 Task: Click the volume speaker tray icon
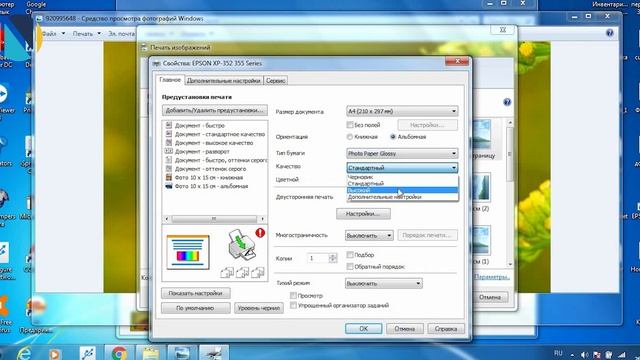click(x=584, y=355)
